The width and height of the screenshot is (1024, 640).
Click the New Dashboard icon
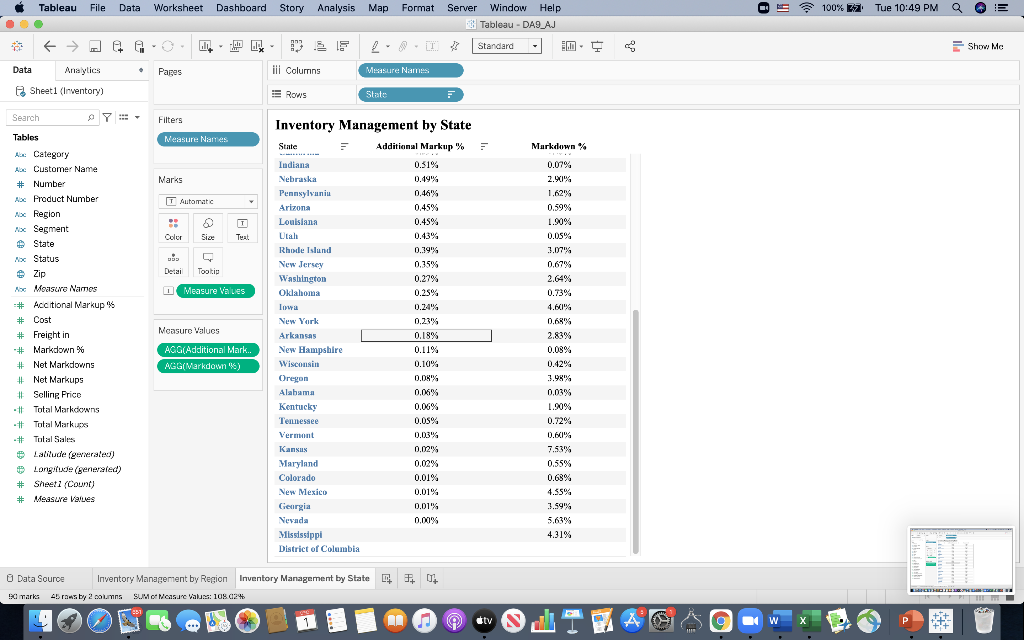point(409,578)
